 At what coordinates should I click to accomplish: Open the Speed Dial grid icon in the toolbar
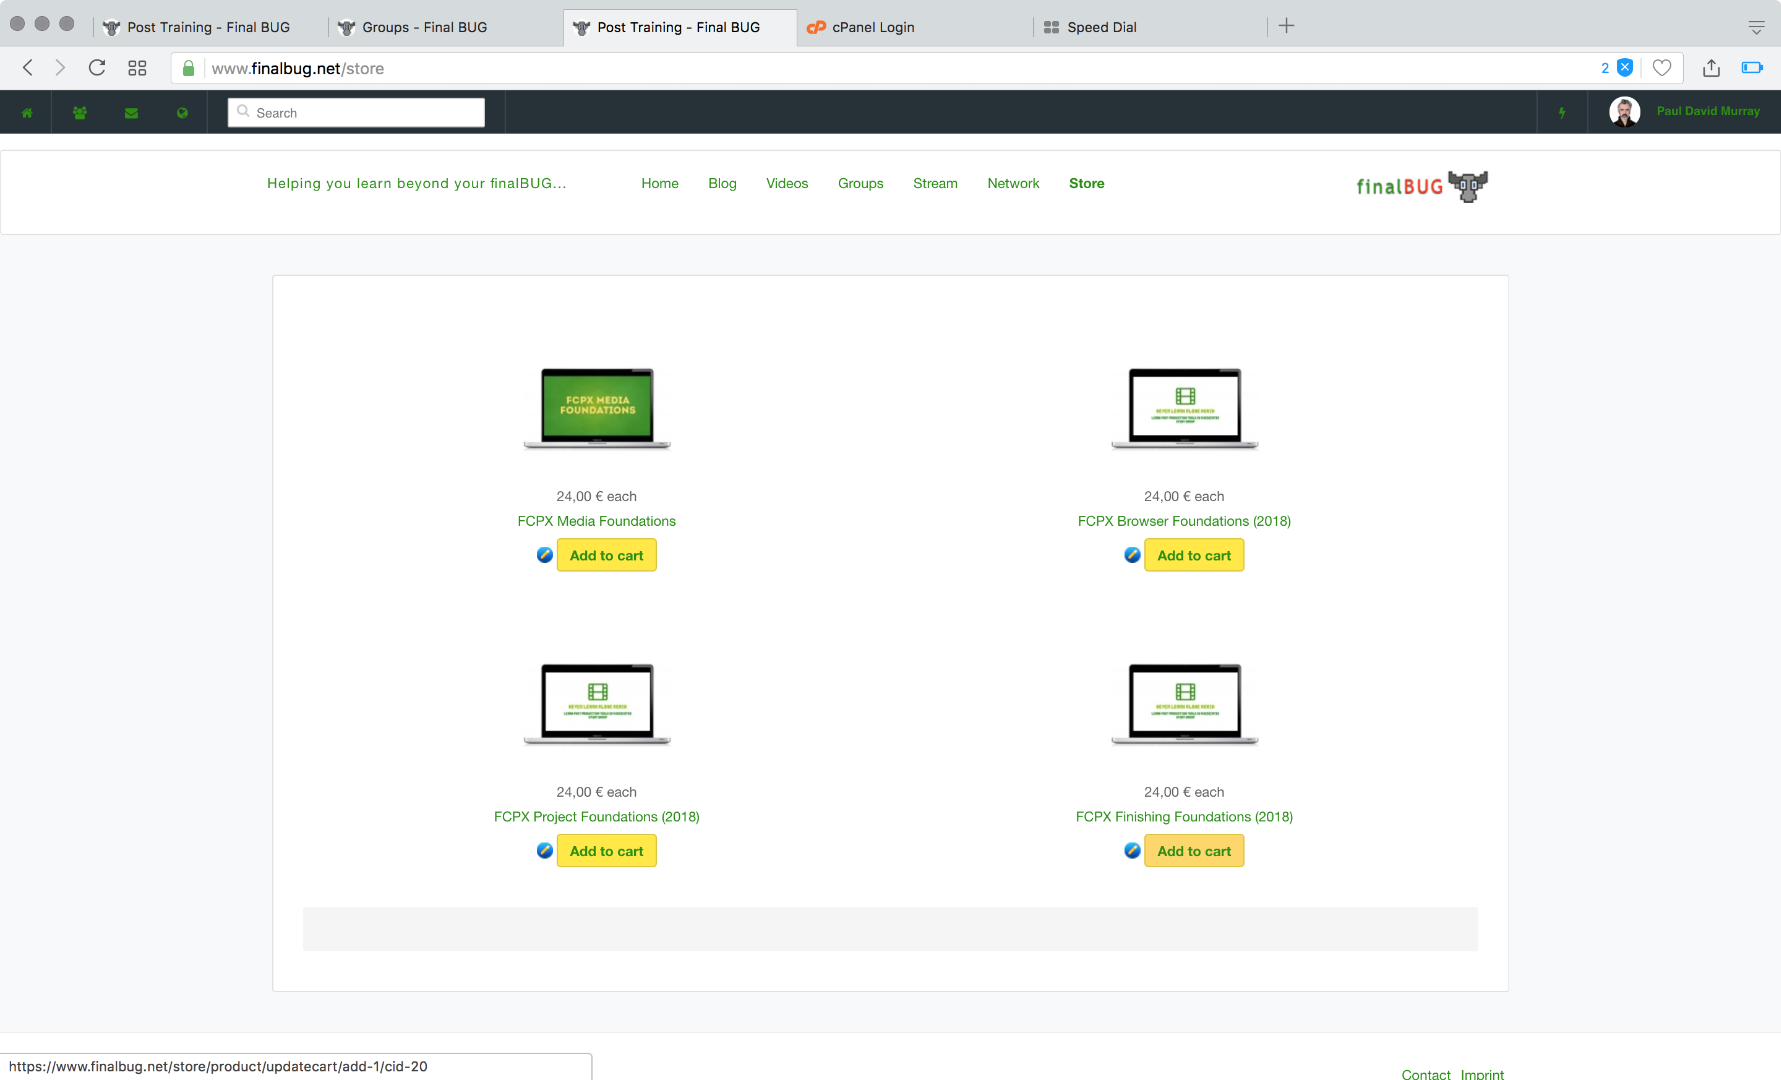137,68
